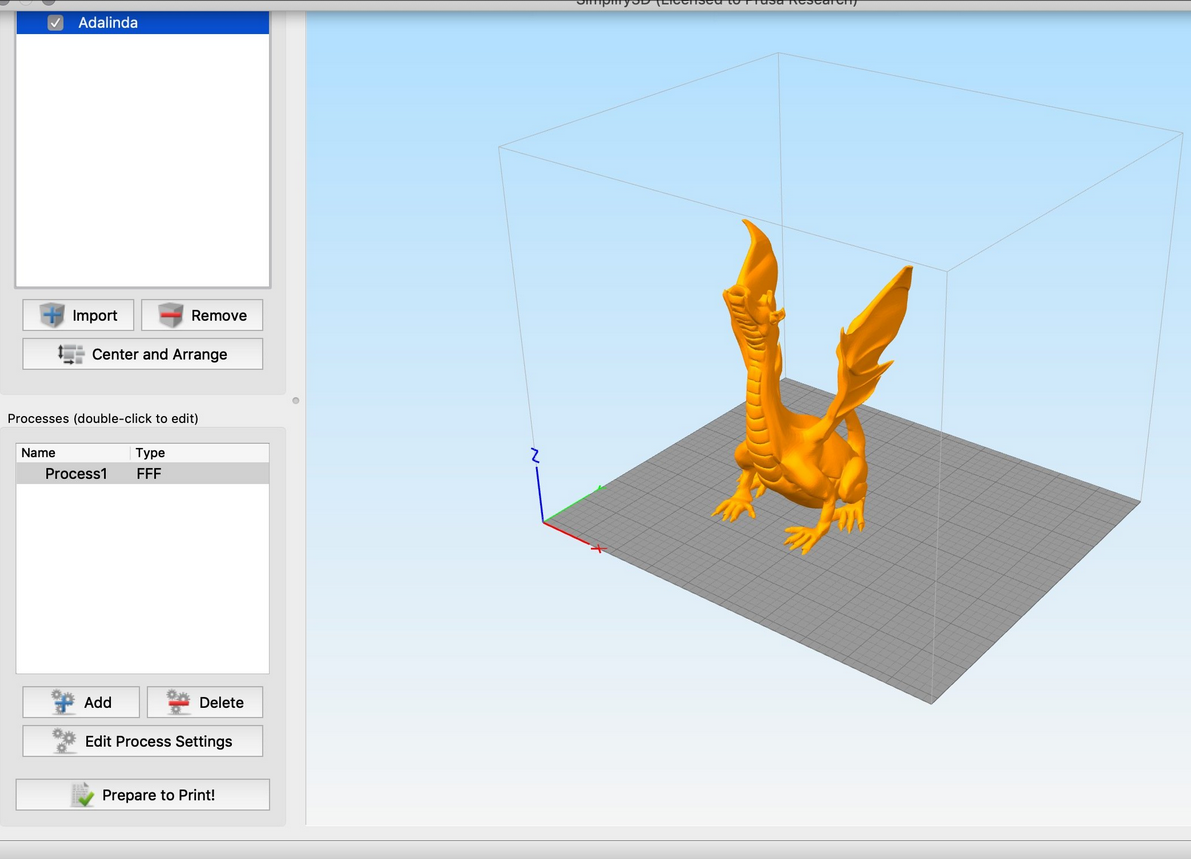Click the Remove button
The width and height of the screenshot is (1191, 859).
[202, 315]
